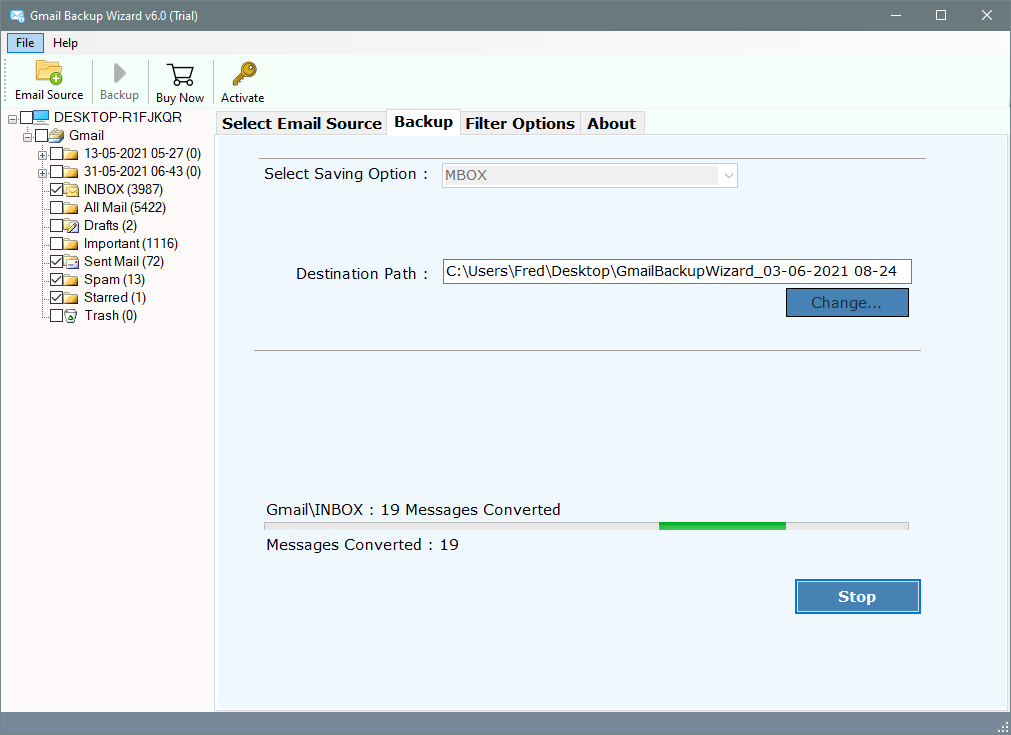1011x735 pixels.
Task: Click the All Mail folder icon
Action: click(x=71, y=208)
